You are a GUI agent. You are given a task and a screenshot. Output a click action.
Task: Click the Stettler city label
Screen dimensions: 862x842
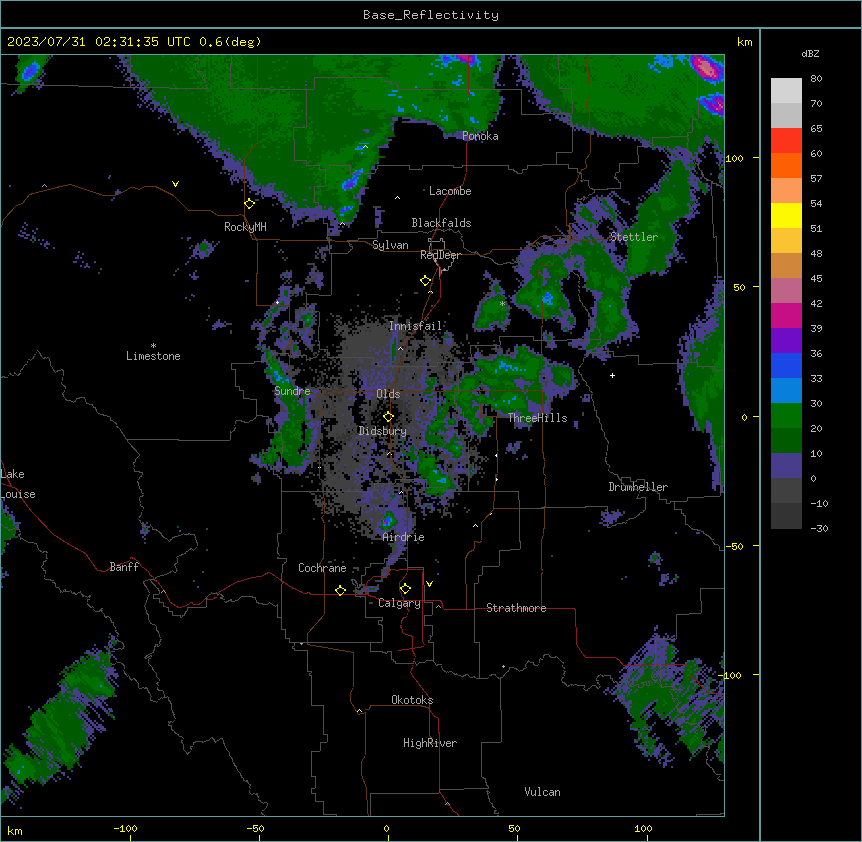tap(634, 237)
